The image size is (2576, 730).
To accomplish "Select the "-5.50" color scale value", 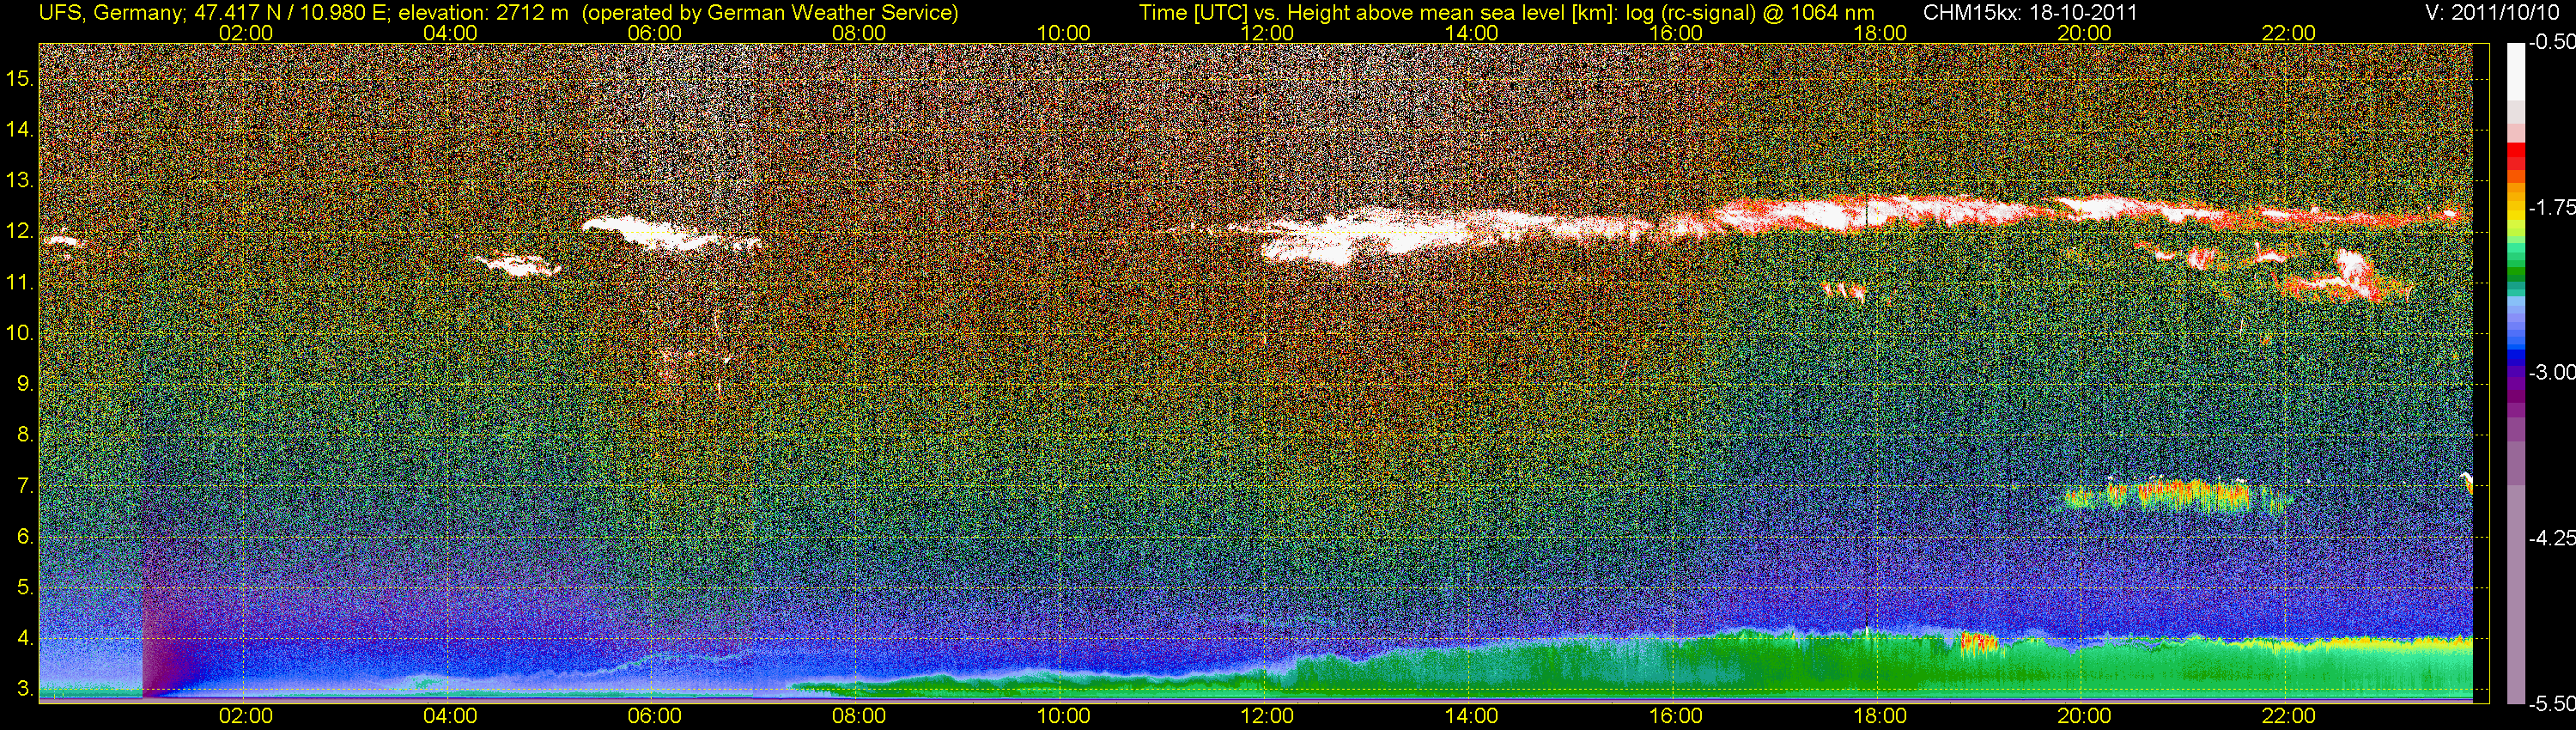I will (x=2551, y=703).
